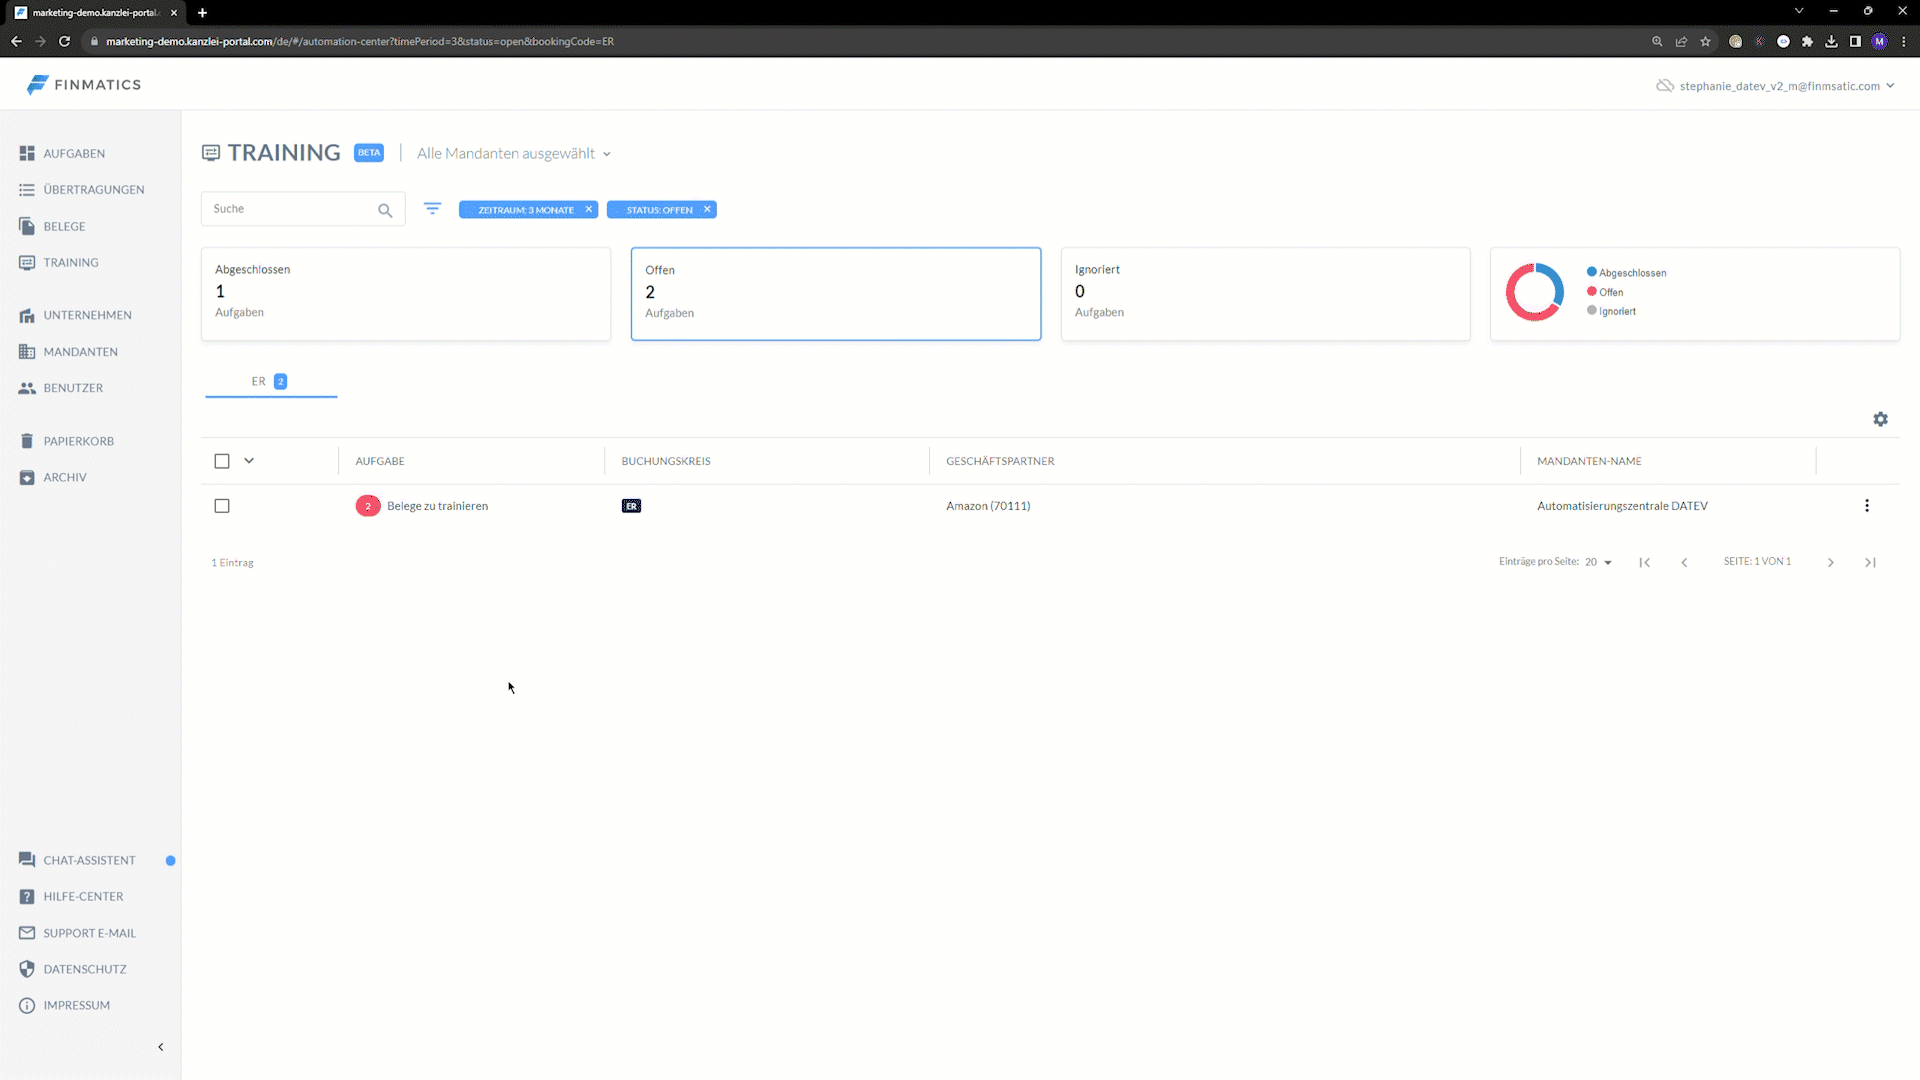Go to the last page
Viewport: 1920px width, 1080px height.
[1870, 562]
